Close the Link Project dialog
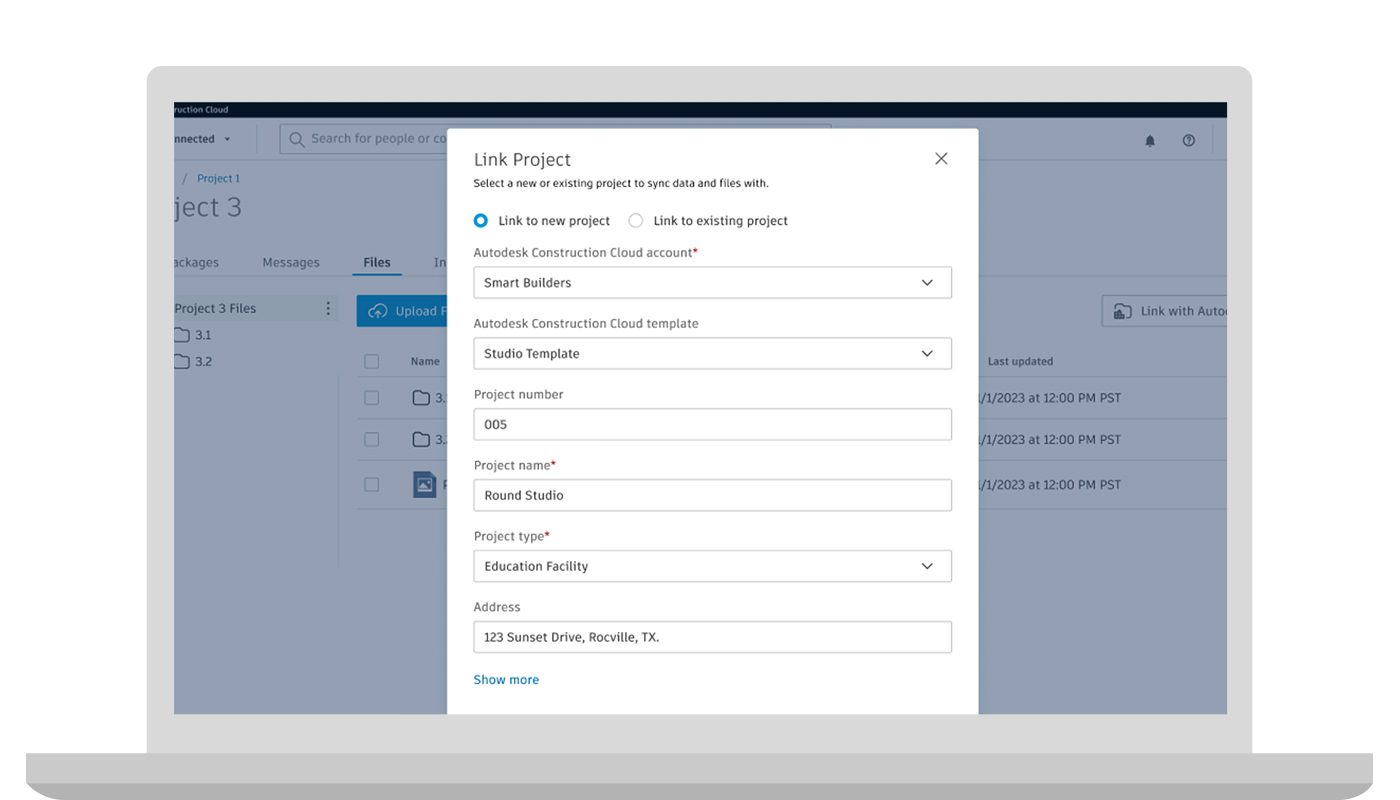 click(x=941, y=159)
